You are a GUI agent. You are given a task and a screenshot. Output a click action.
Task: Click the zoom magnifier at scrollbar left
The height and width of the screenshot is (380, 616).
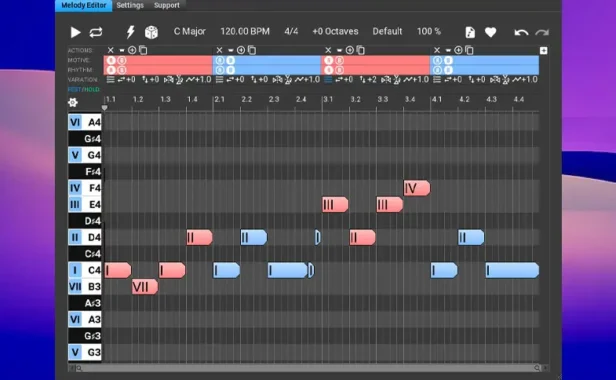pos(79,368)
